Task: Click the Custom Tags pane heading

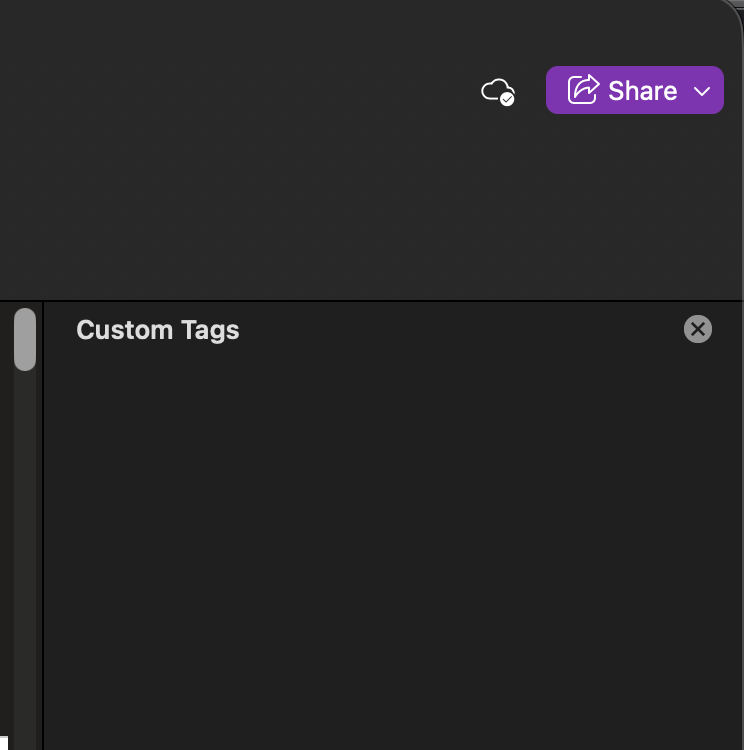Action: point(158,330)
